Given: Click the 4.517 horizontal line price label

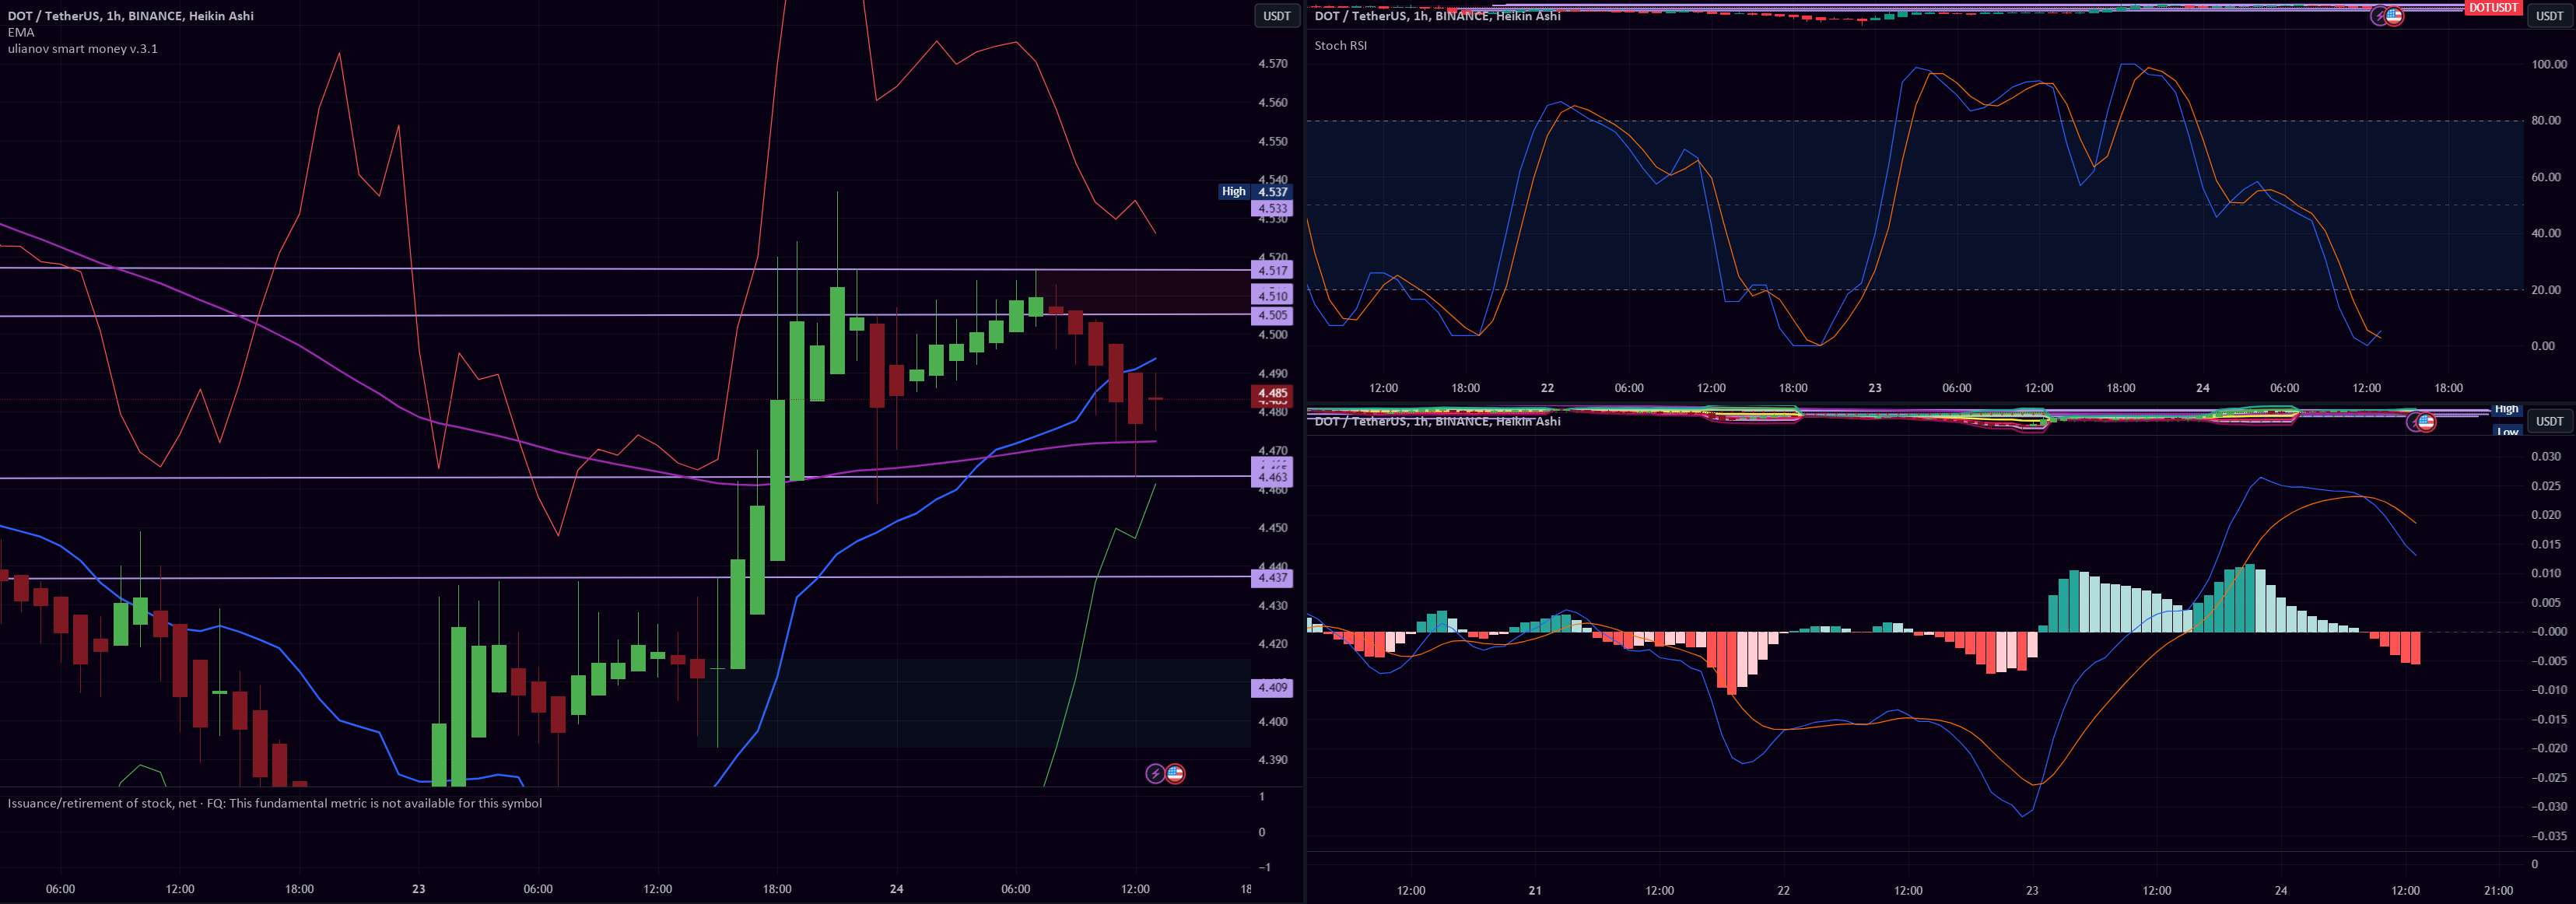Looking at the screenshot, I should click(x=1272, y=270).
